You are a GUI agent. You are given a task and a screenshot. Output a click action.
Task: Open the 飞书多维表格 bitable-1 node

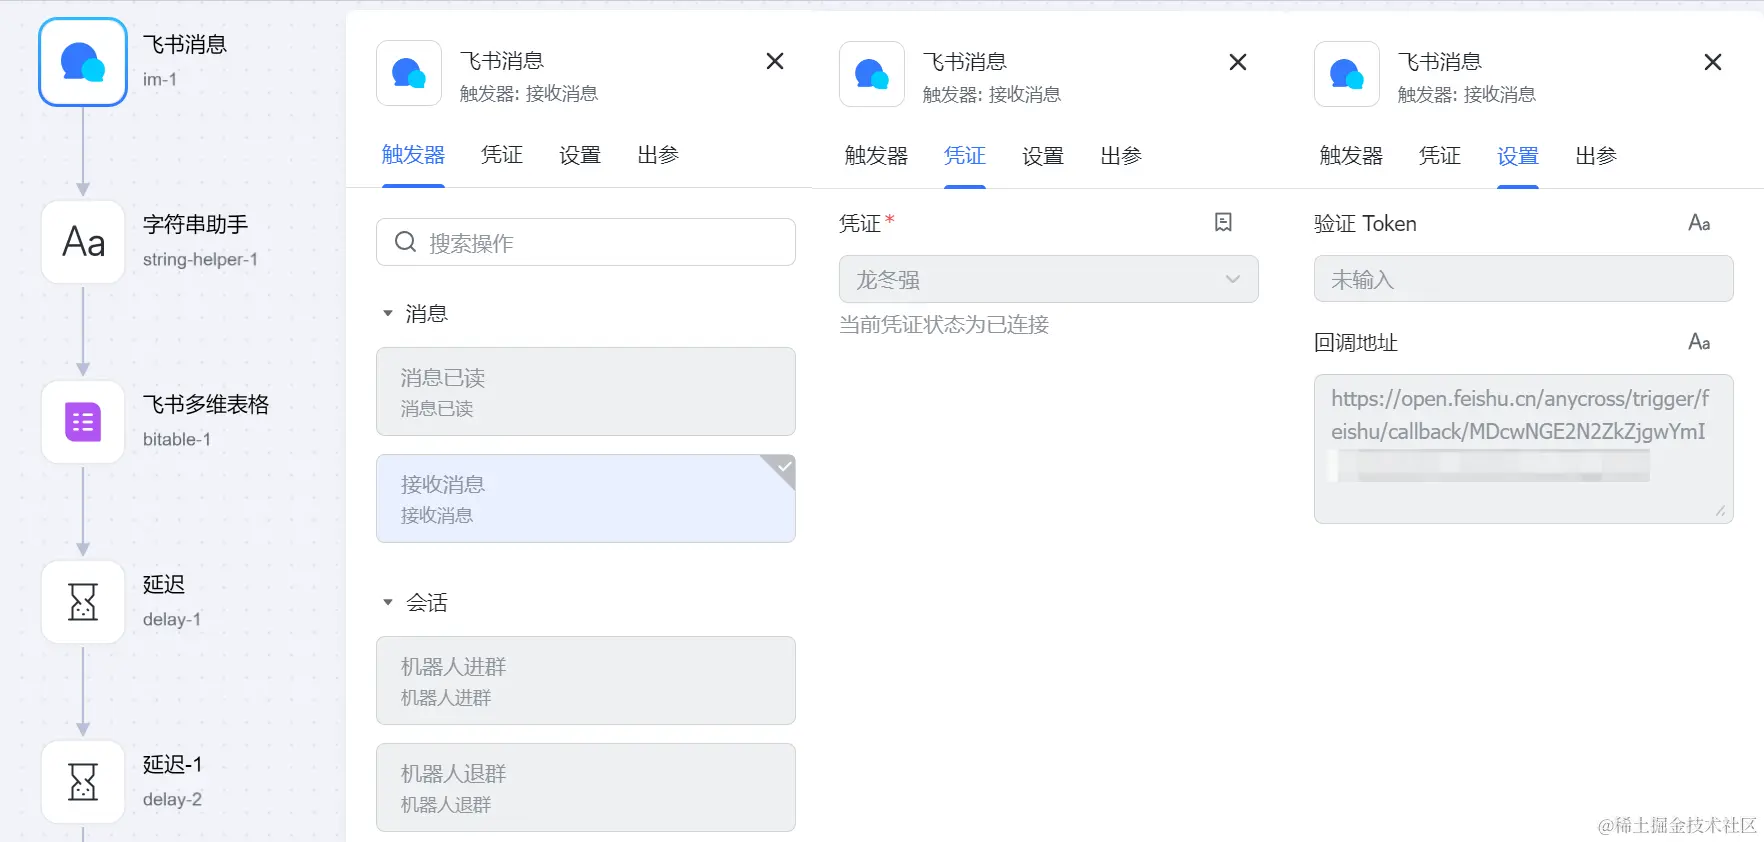point(83,422)
